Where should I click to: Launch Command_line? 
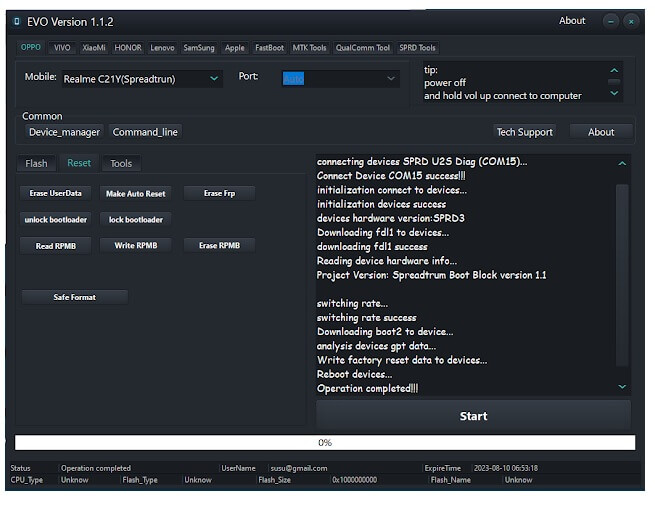click(x=145, y=132)
